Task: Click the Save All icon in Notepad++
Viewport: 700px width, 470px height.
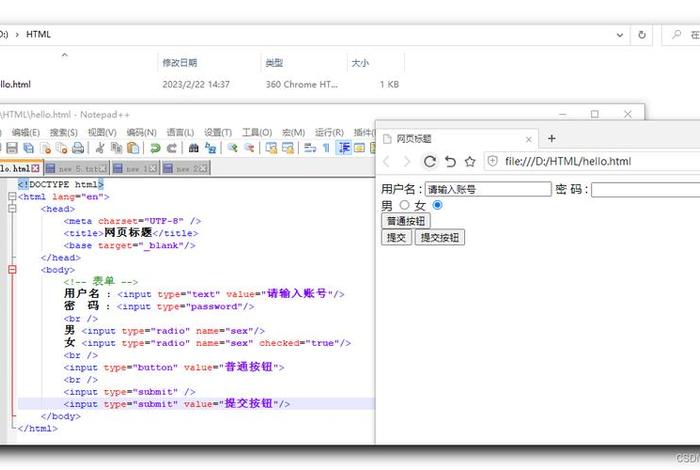Action: 29,148
